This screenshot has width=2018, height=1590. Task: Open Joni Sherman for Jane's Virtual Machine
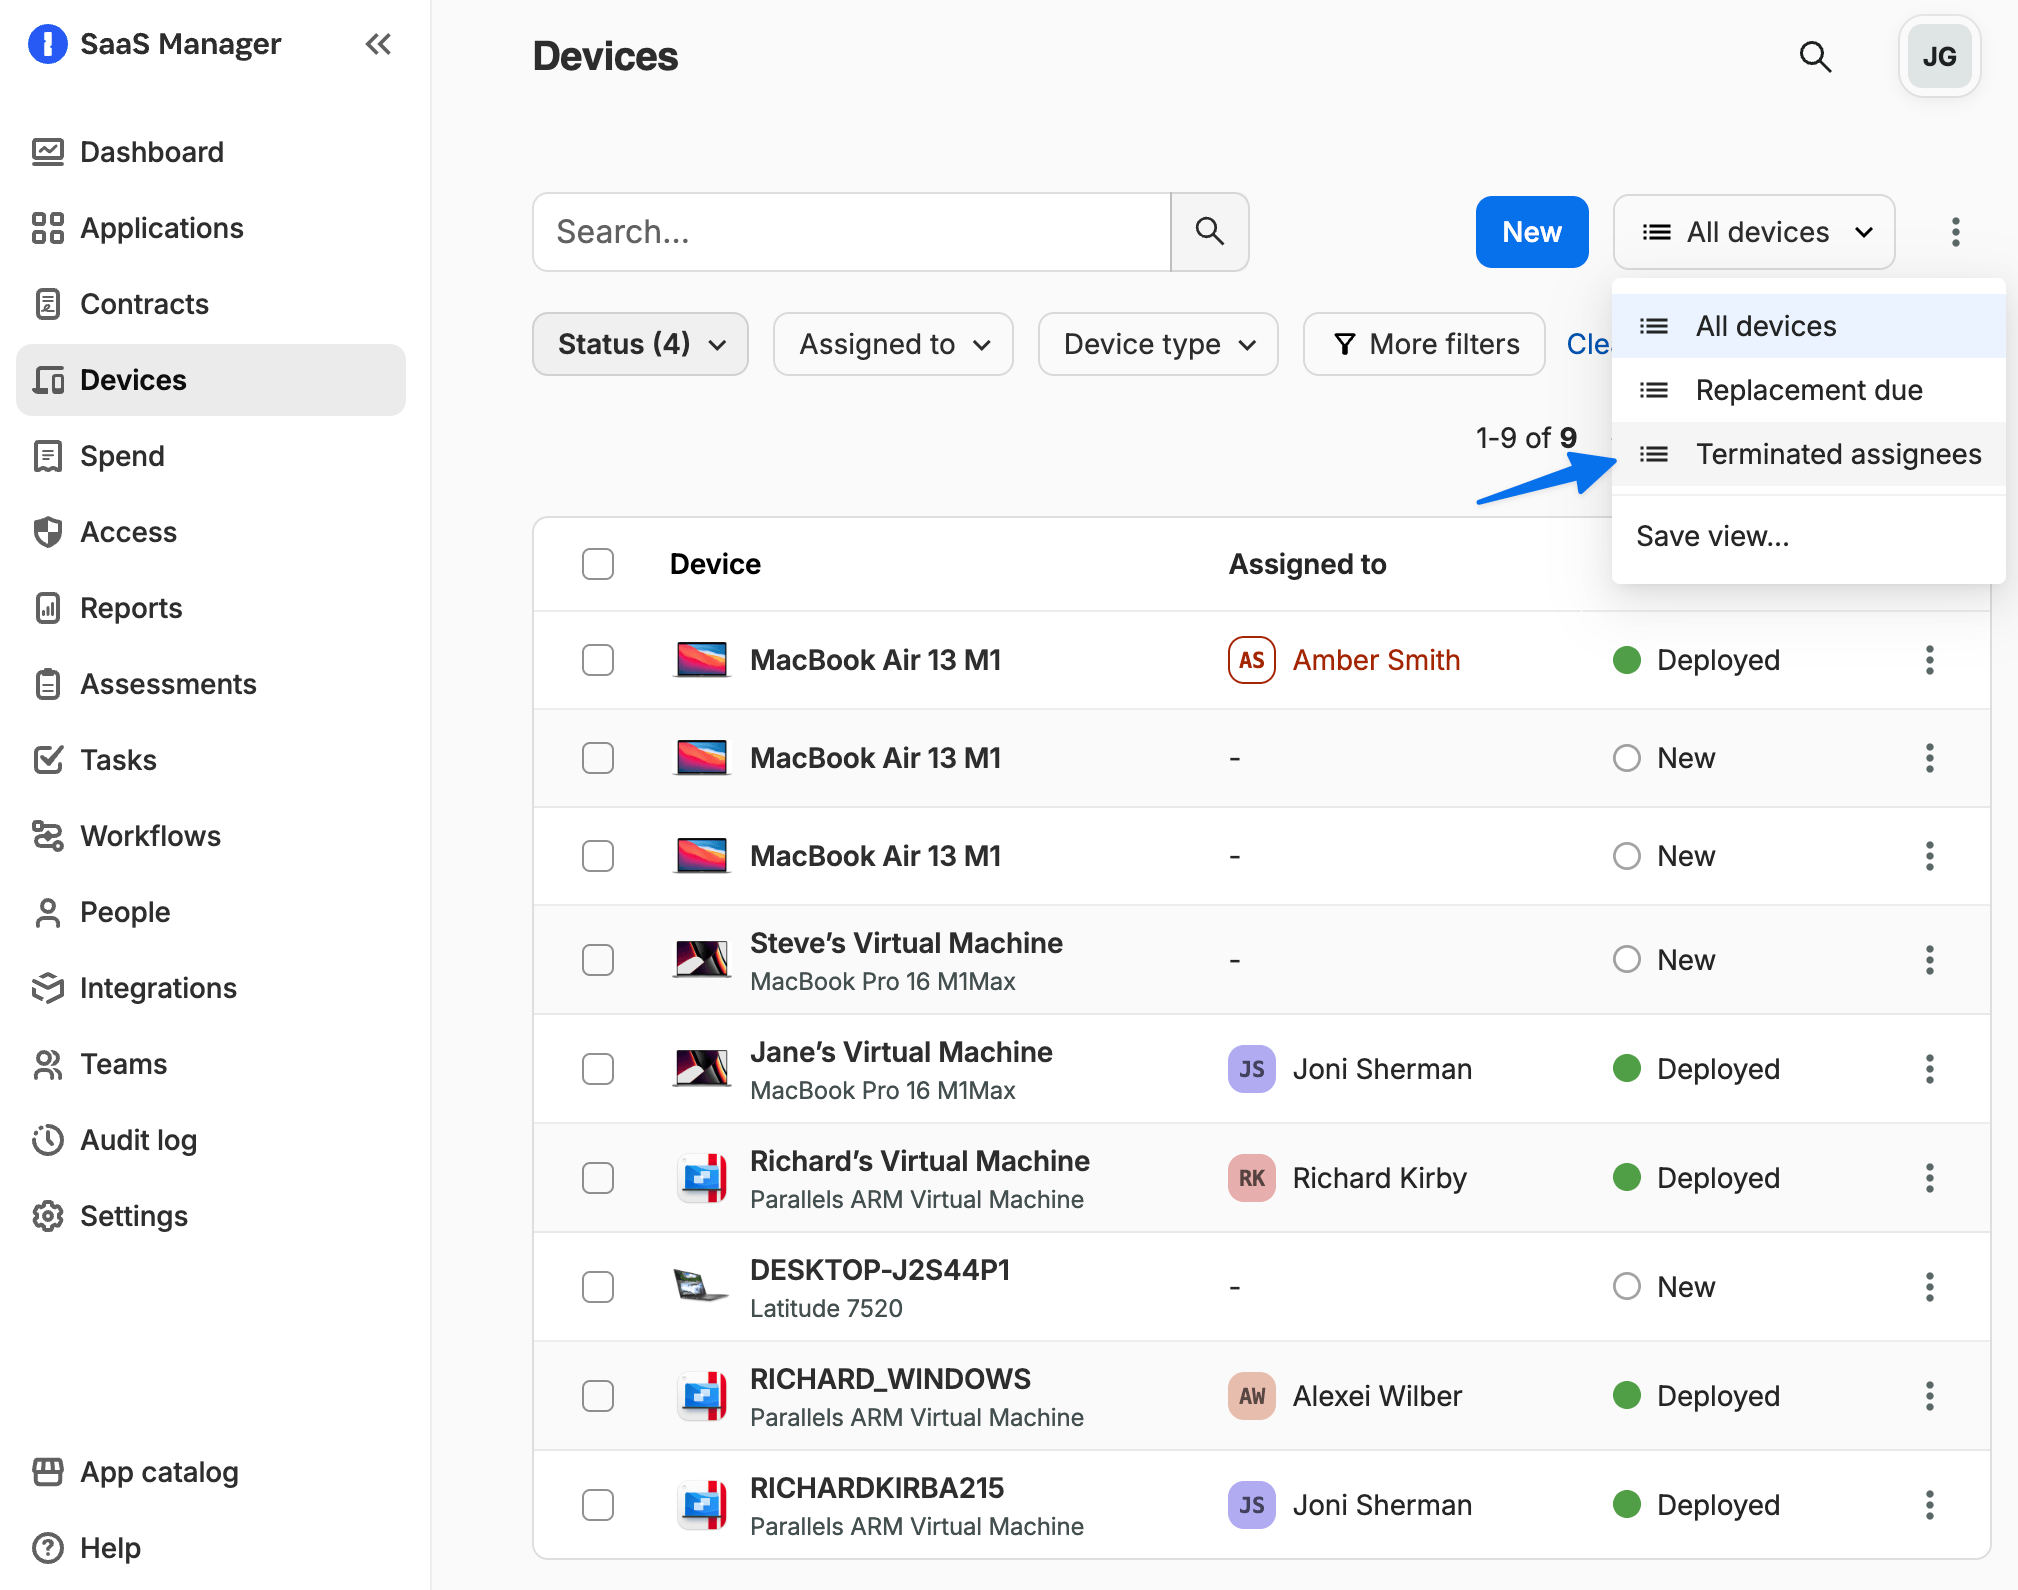coord(1382,1069)
